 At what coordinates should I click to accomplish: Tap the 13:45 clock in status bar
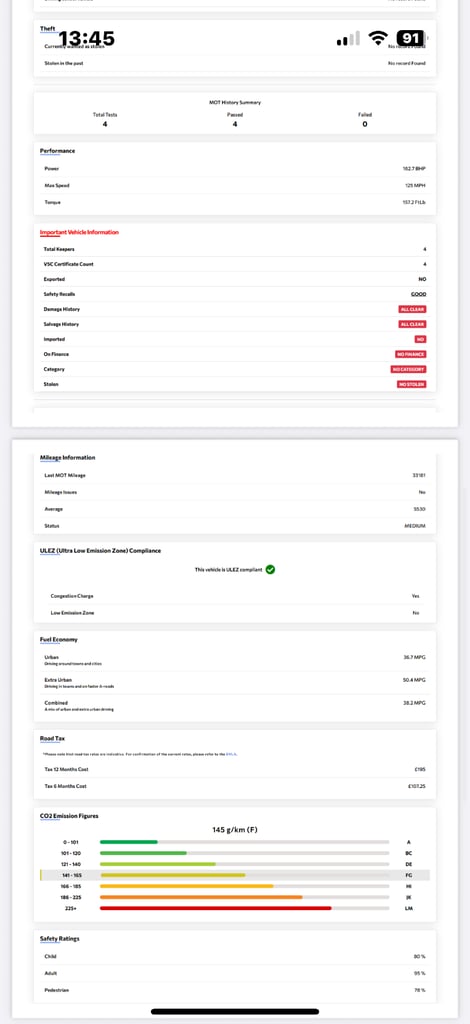[87, 39]
